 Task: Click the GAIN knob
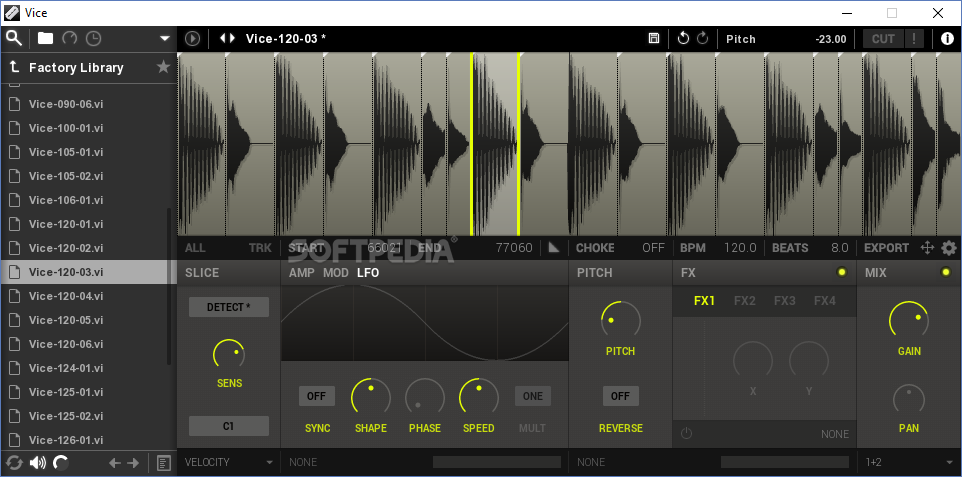coord(909,320)
